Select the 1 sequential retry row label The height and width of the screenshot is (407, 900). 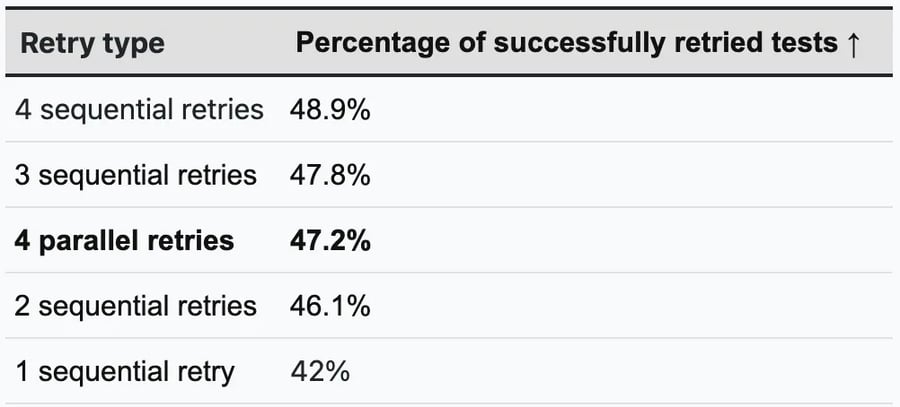coord(125,372)
